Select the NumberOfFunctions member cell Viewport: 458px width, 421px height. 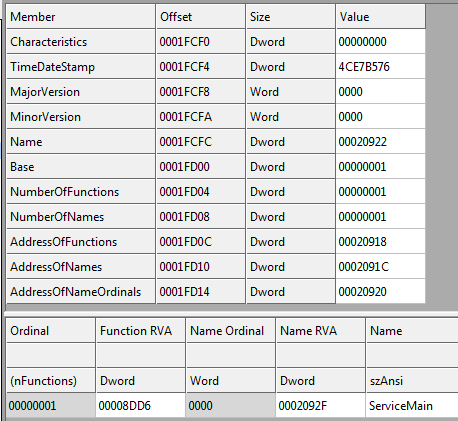point(81,192)
